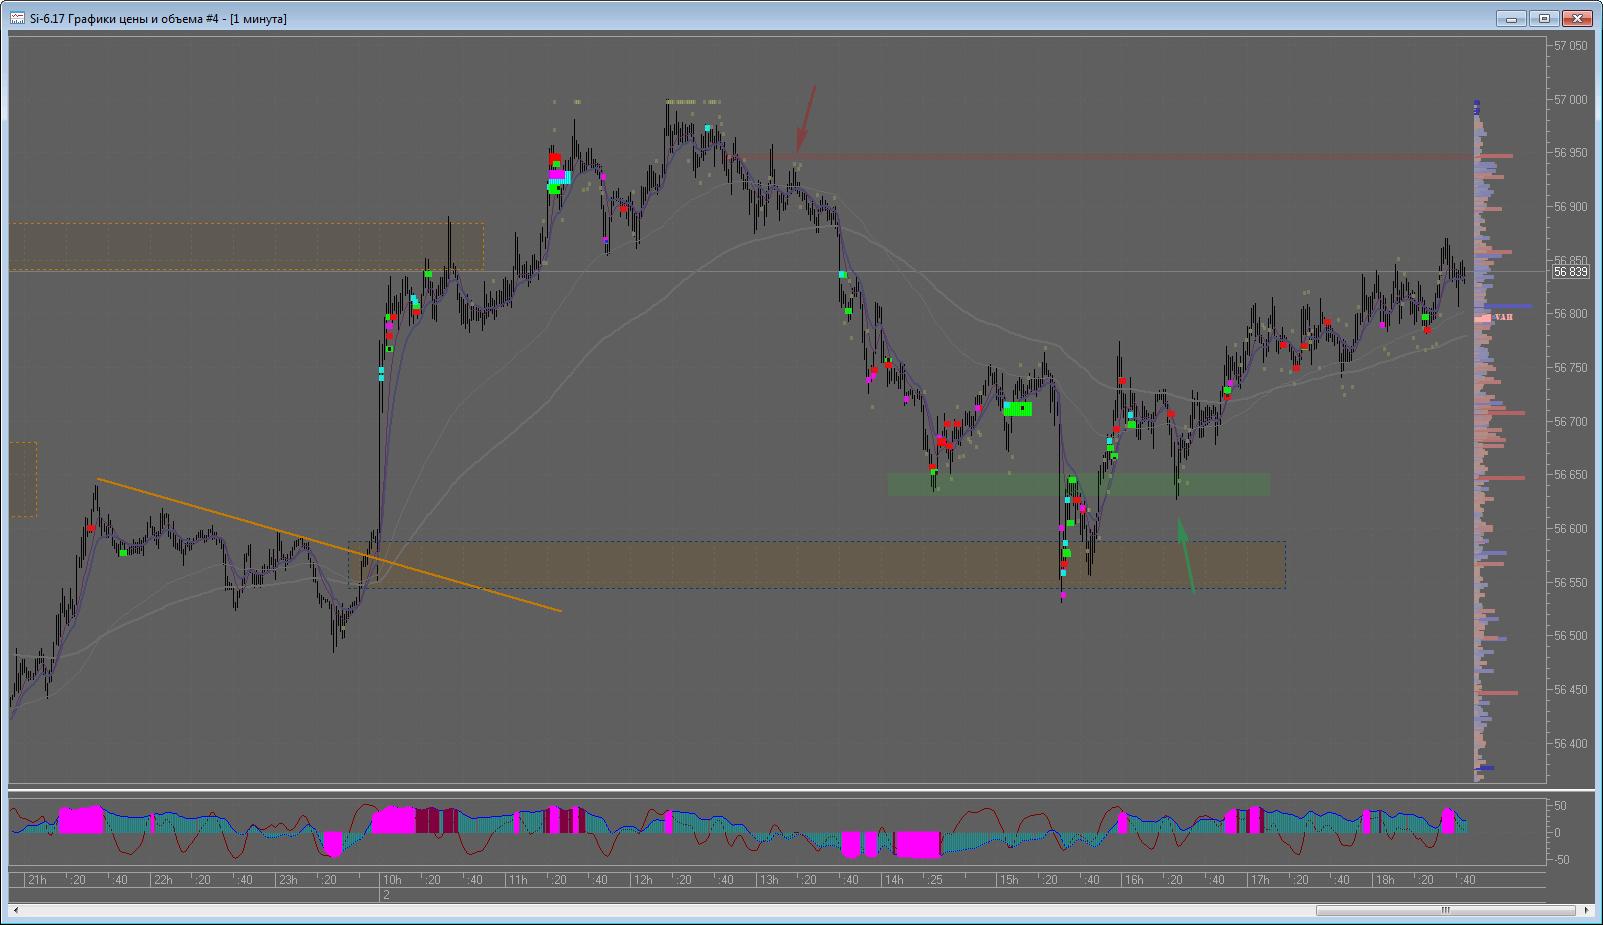Click the 22h time axis label

pos(162,880)
